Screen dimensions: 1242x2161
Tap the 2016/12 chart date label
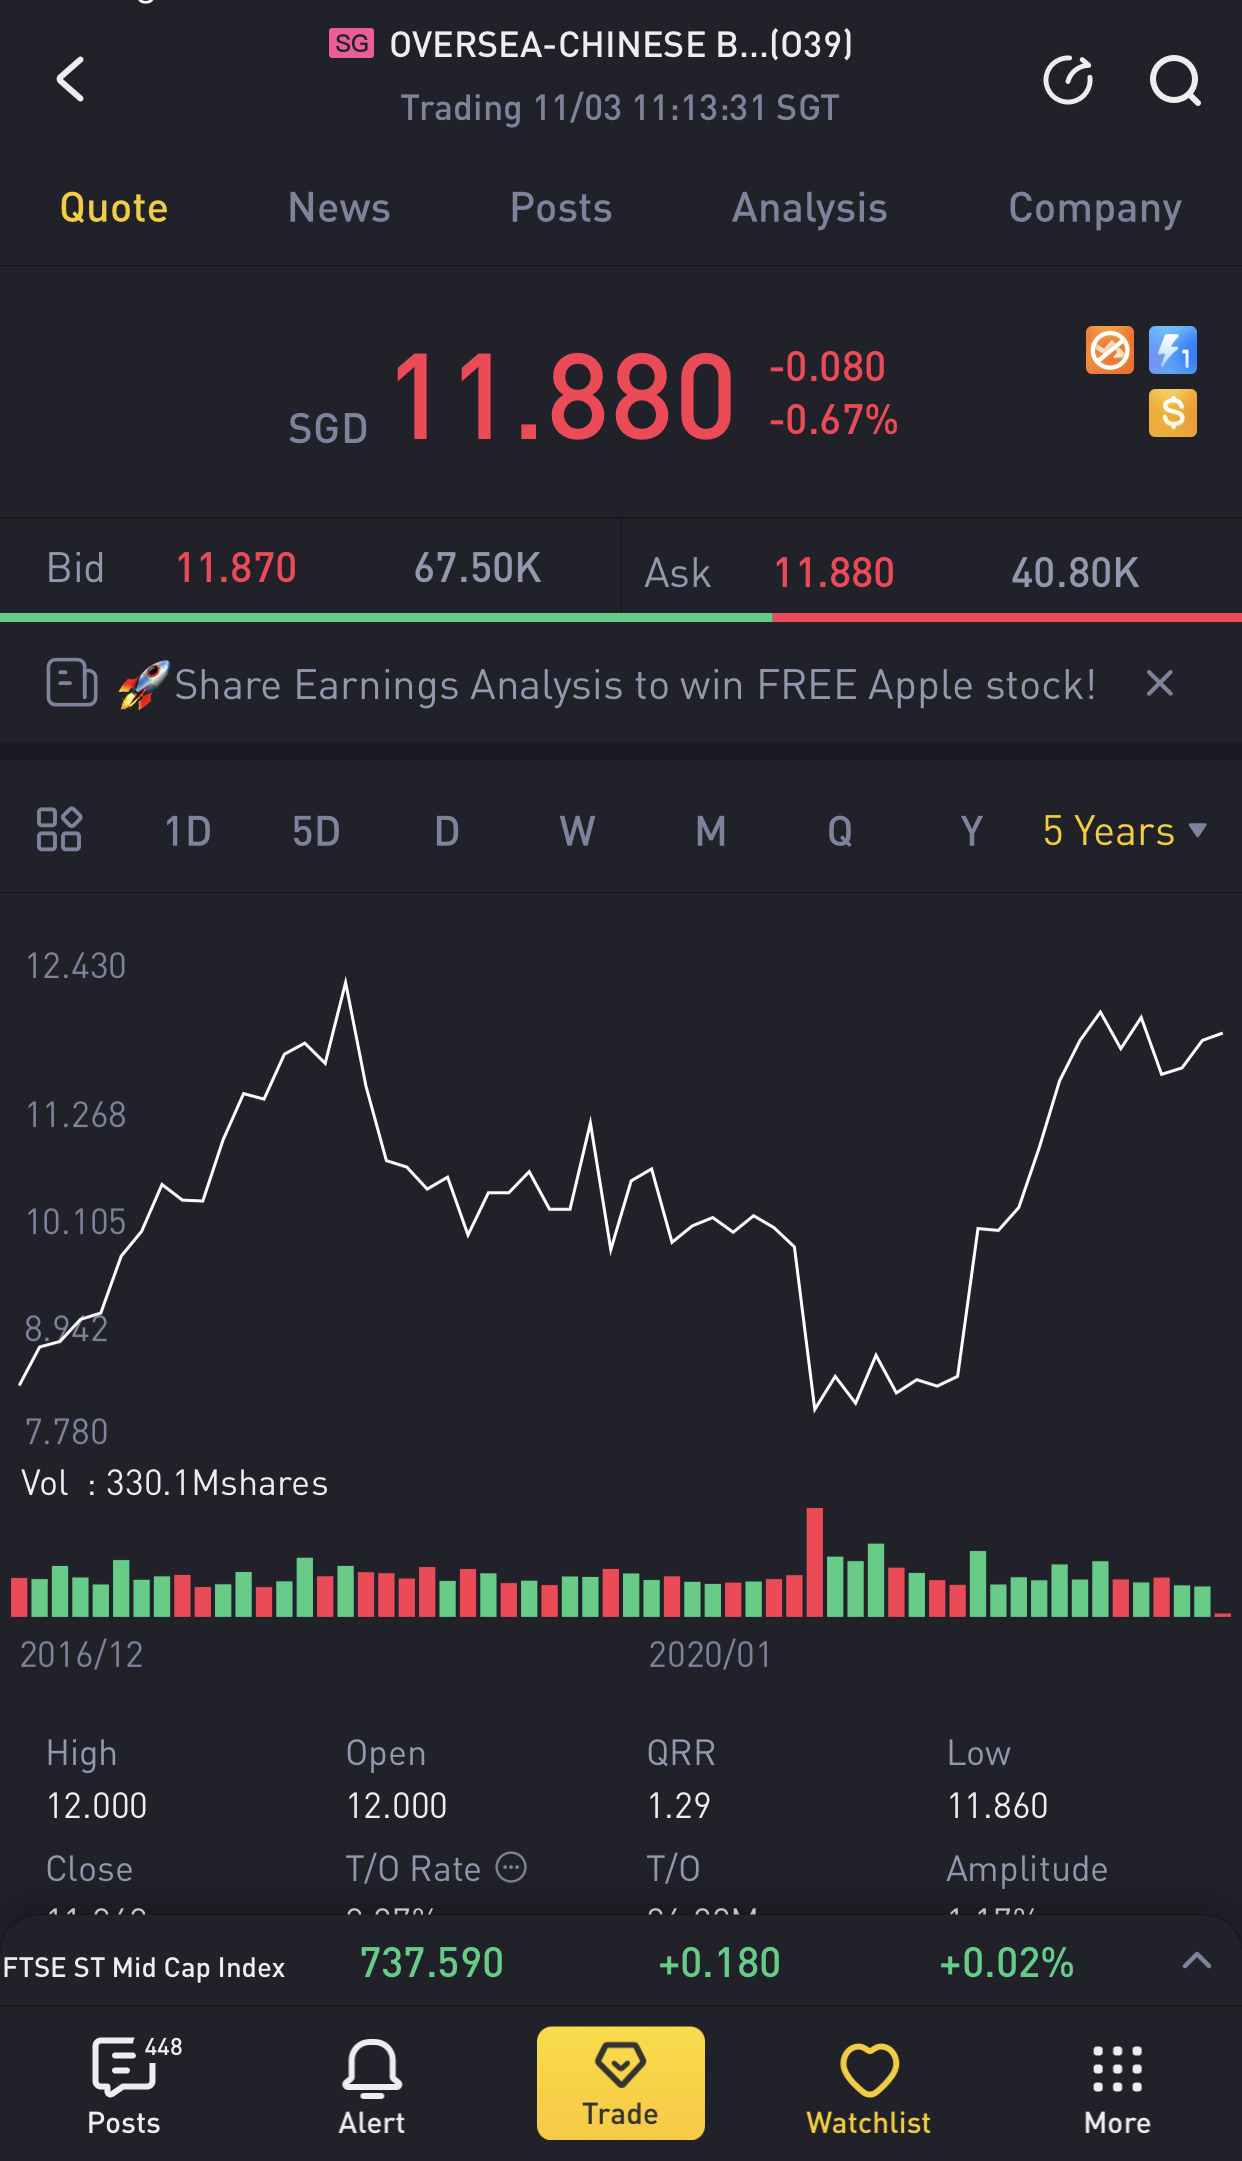coord(82,1655)
